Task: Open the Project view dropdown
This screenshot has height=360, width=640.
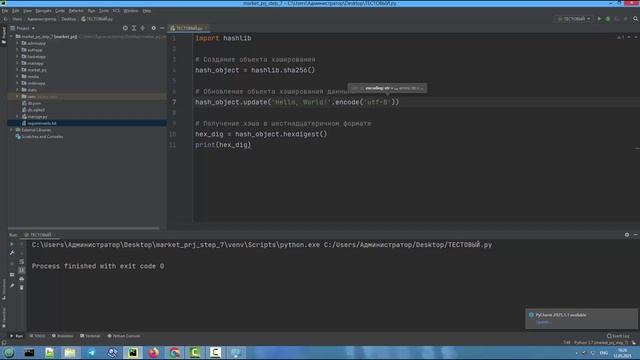Action: pos(22,28)
